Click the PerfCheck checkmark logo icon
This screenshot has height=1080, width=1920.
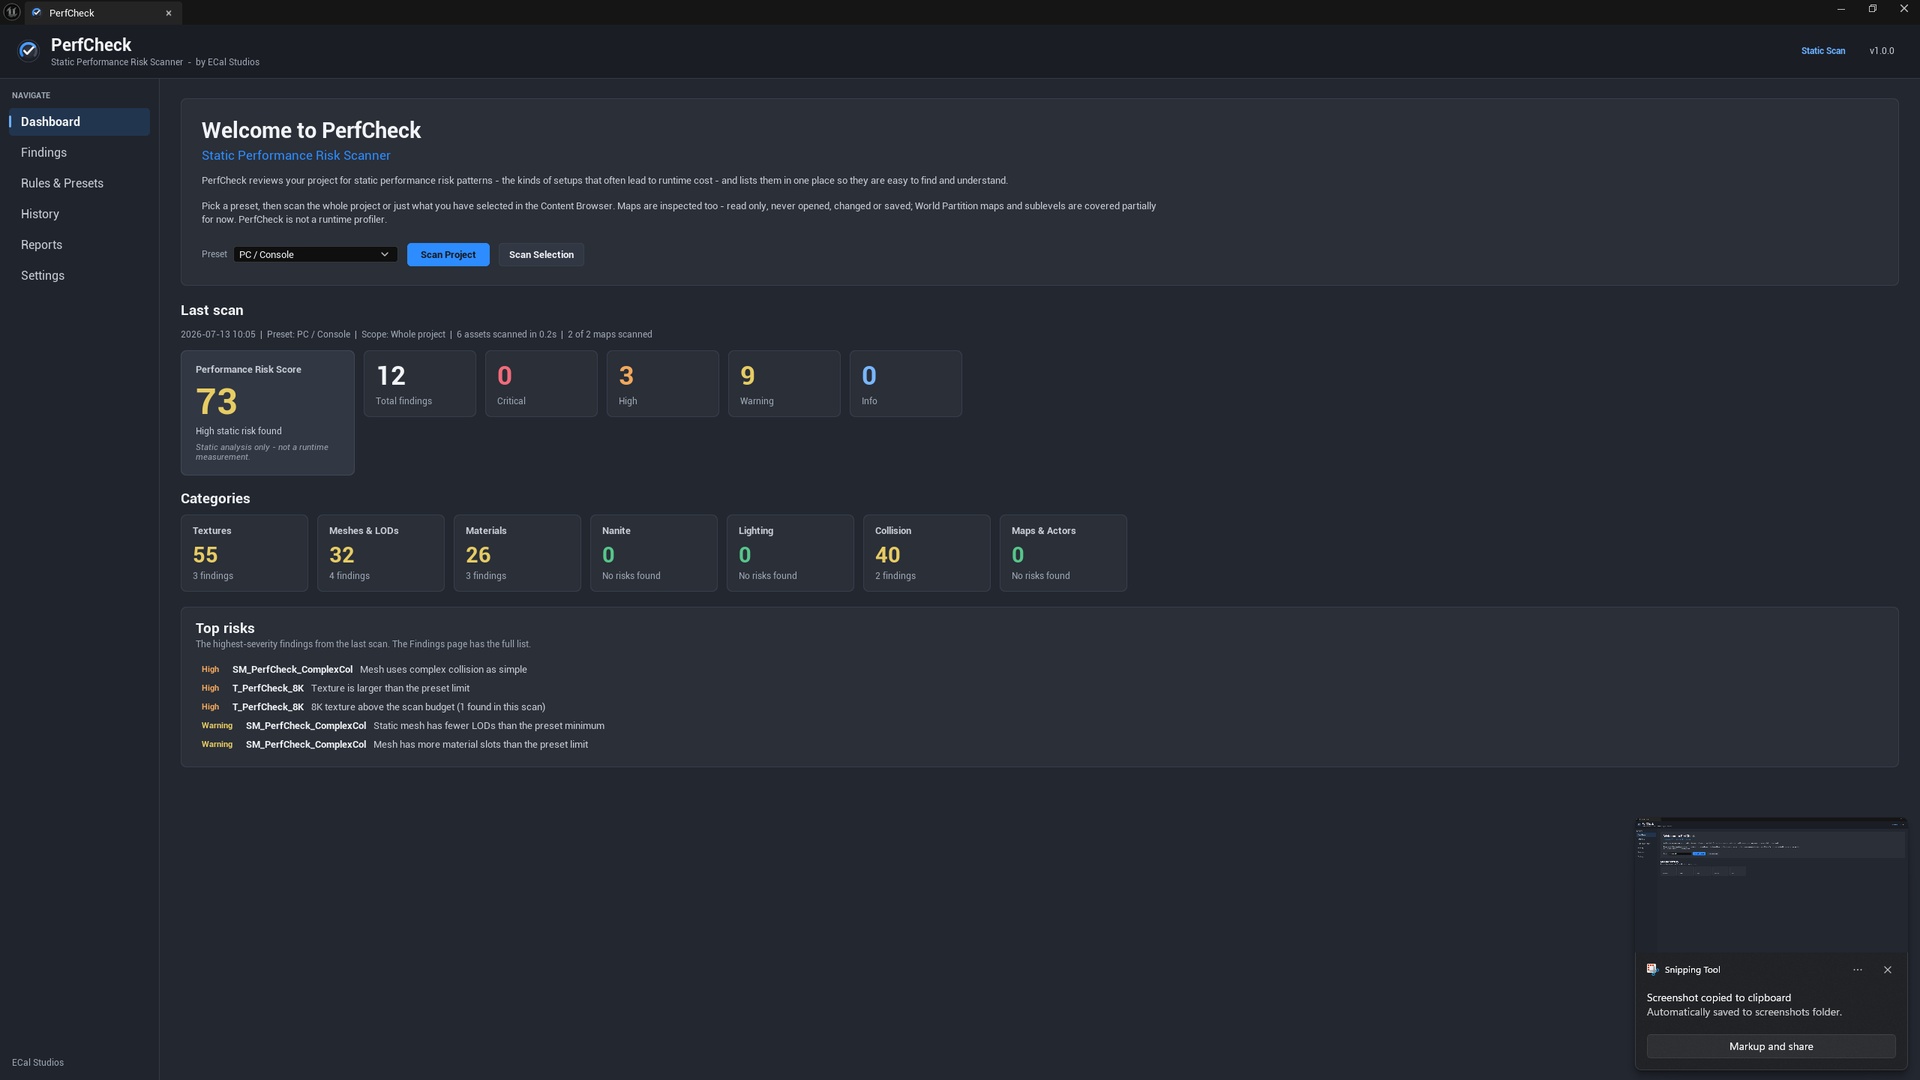(28, 50)
